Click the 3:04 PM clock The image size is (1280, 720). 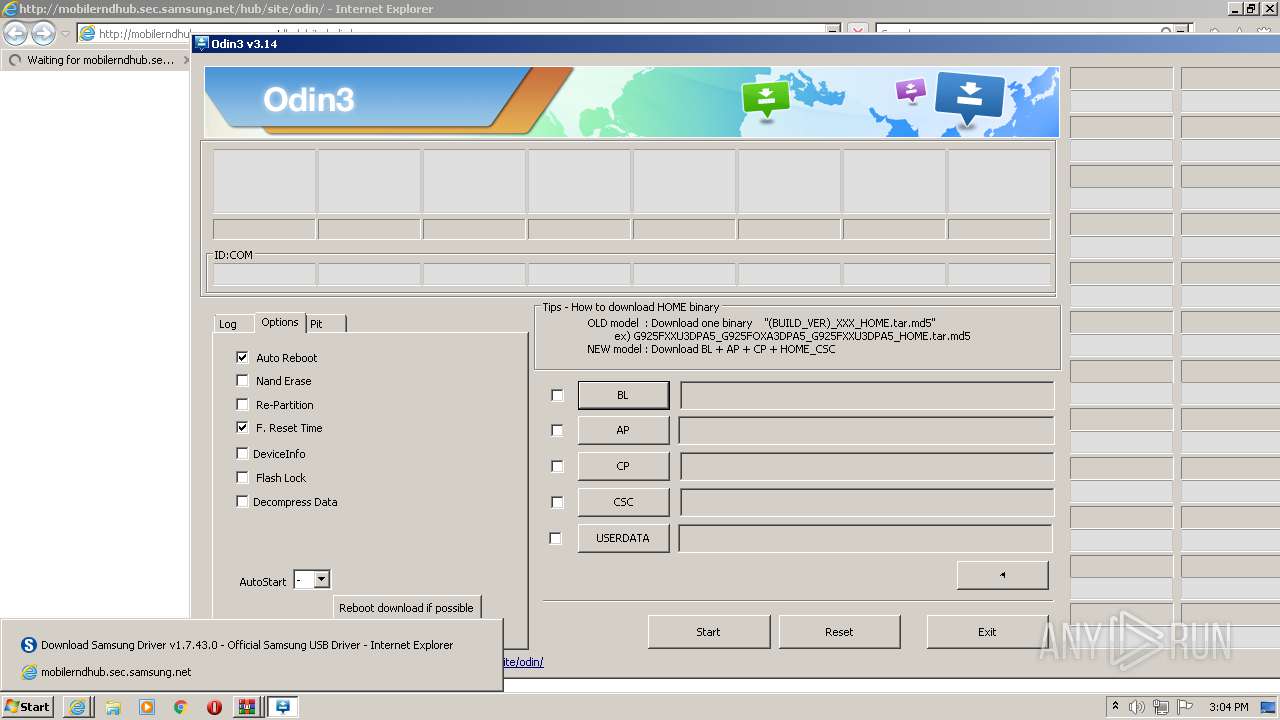[x=1228, y=707]
